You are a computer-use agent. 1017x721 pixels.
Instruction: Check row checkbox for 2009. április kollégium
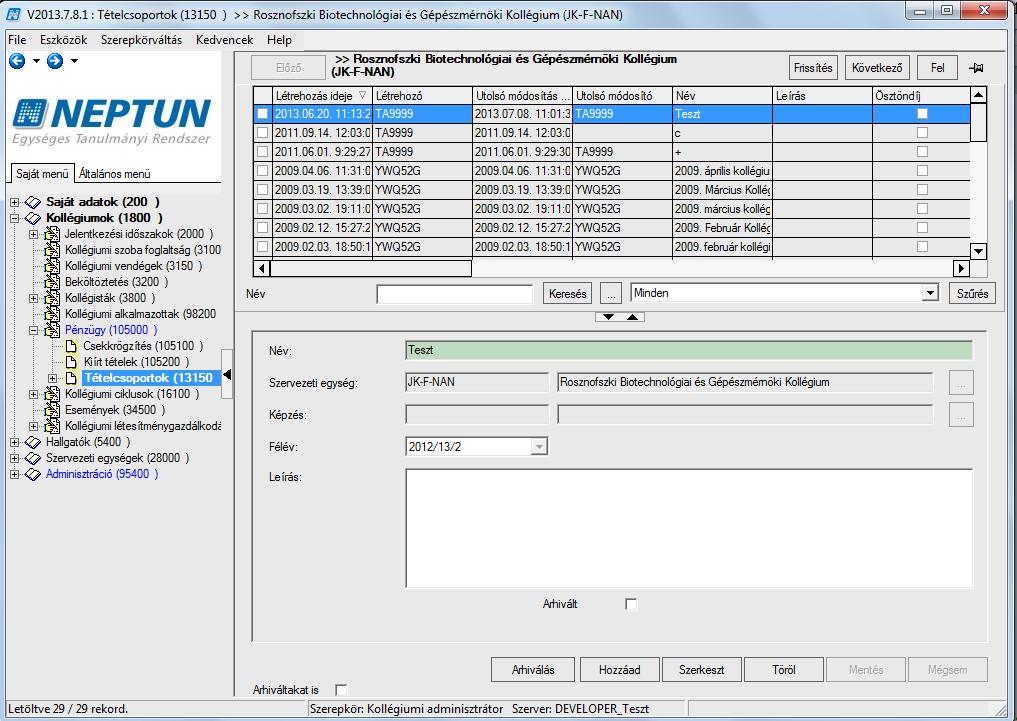pos(262,171)
